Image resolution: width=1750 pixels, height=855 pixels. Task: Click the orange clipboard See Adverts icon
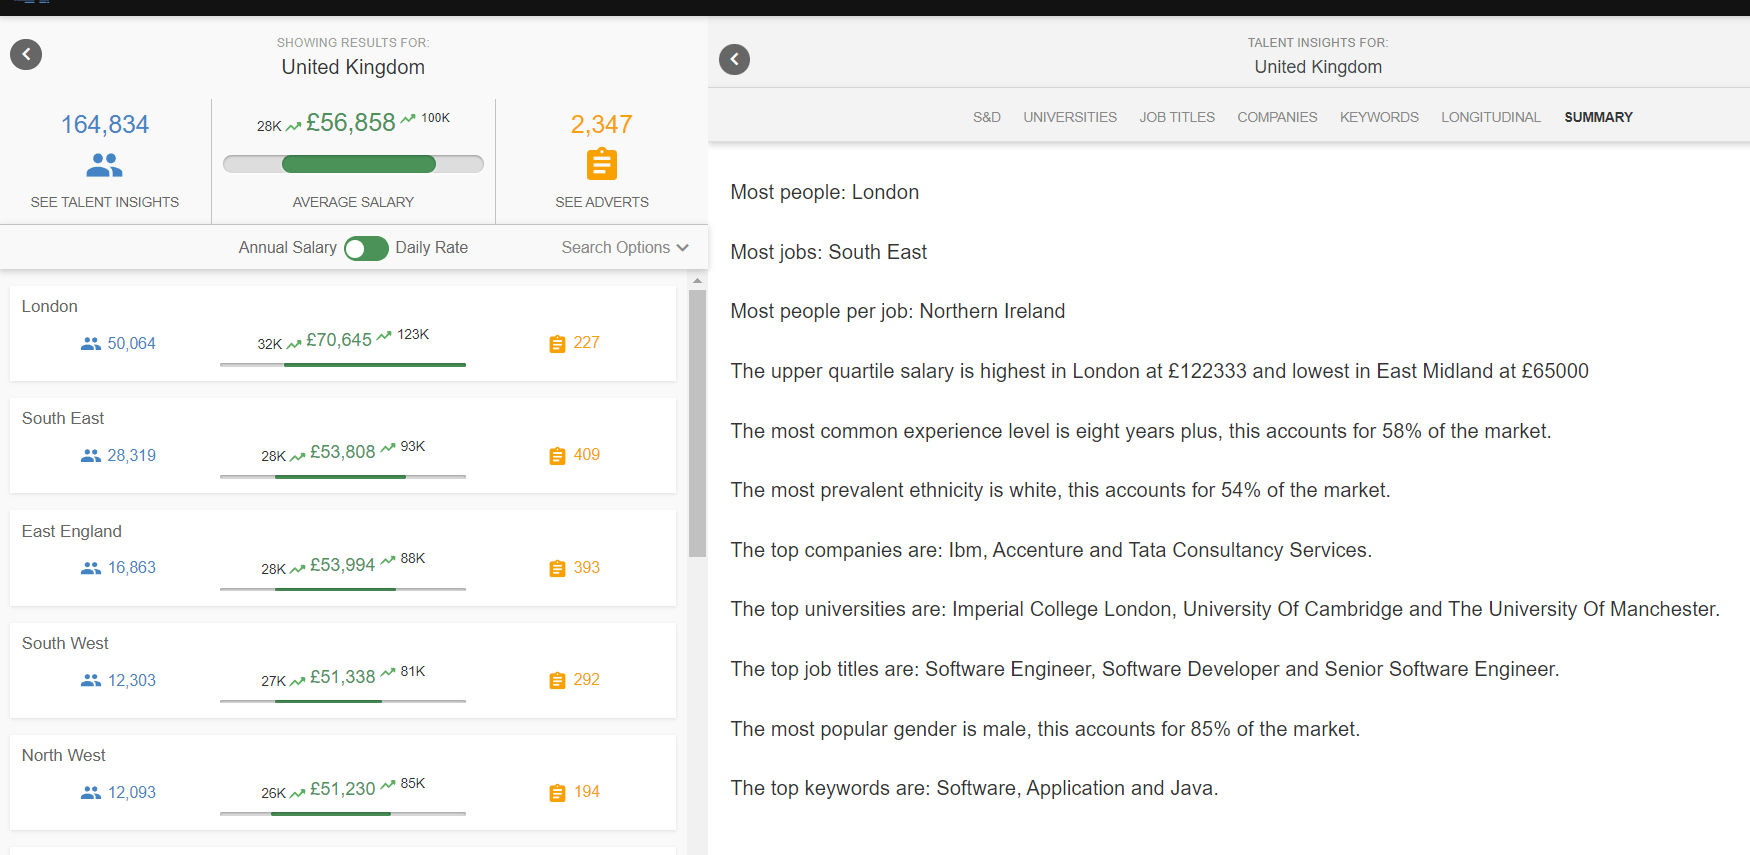click(x=601, y=164)
